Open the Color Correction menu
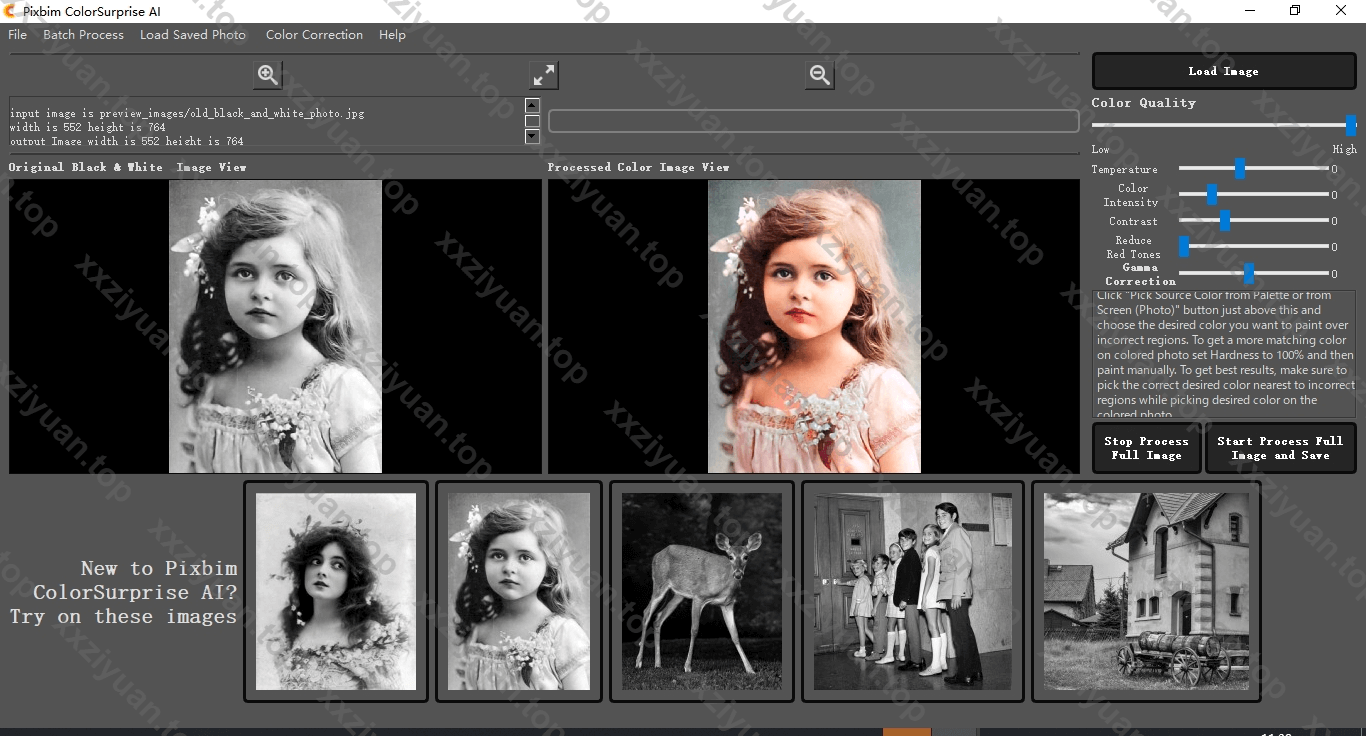Screen dimensions: 1366x736 point(314,35)
